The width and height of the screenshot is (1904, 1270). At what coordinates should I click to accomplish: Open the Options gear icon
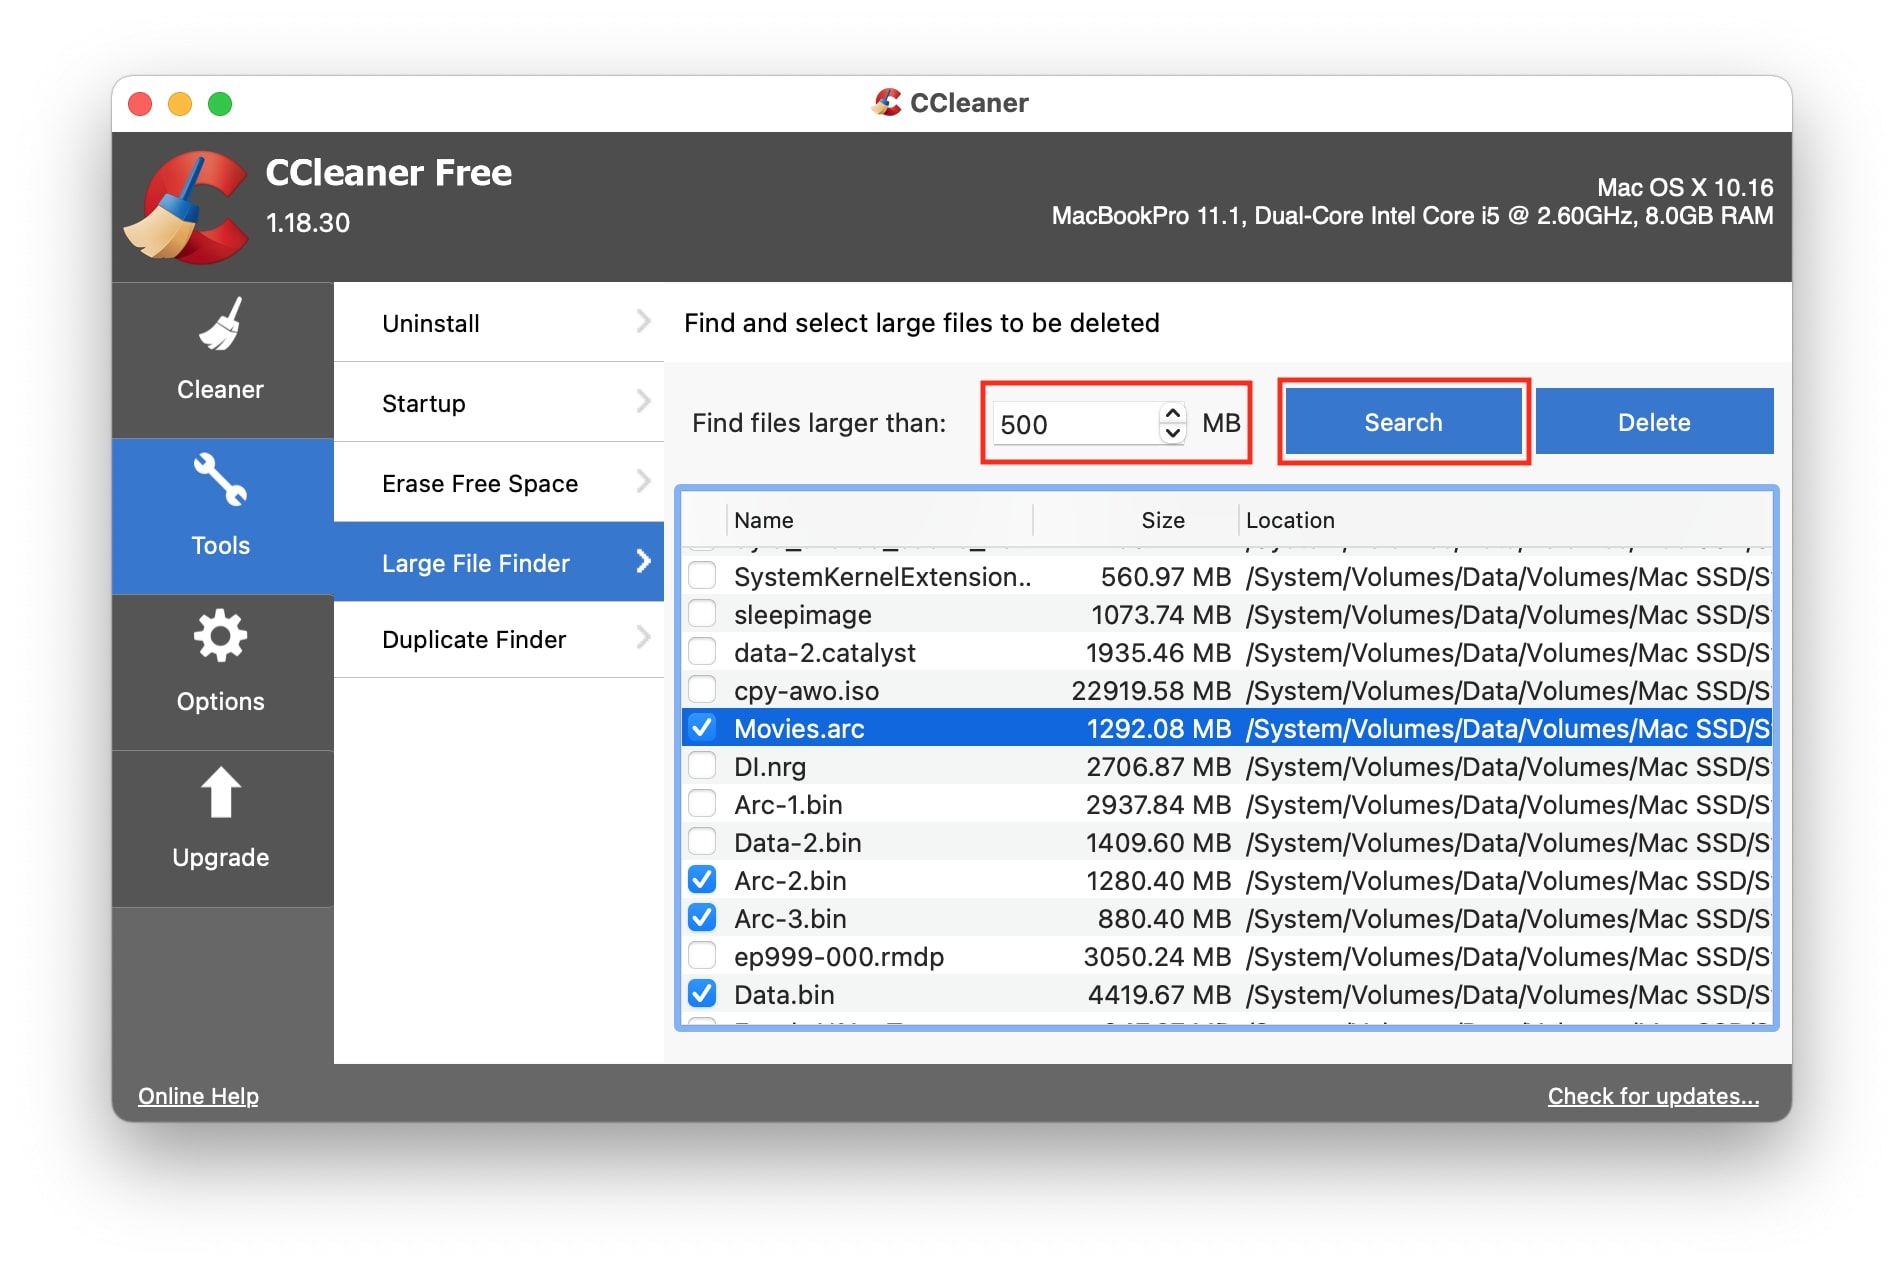[x=220, y=636]
